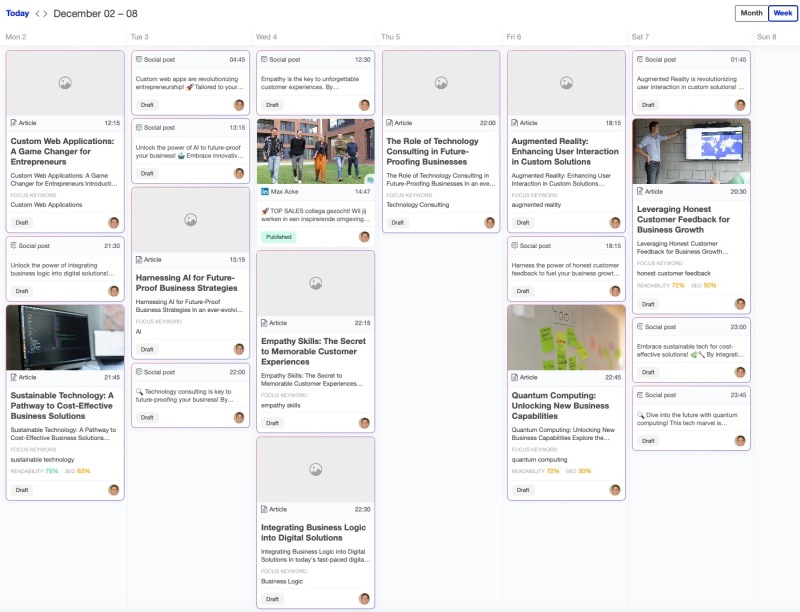Click the Published badge on Wednesday's post
The height and width of the screenshot is (612, 800).
[279, 237]
